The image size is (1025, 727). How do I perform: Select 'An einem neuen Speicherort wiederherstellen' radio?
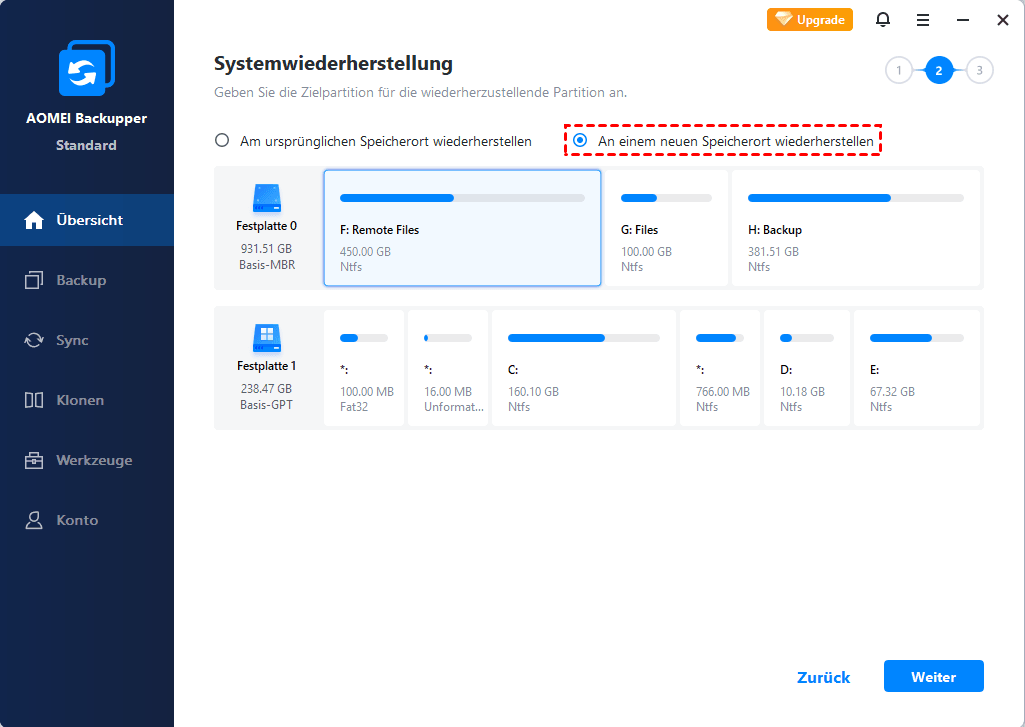(580, 141)
